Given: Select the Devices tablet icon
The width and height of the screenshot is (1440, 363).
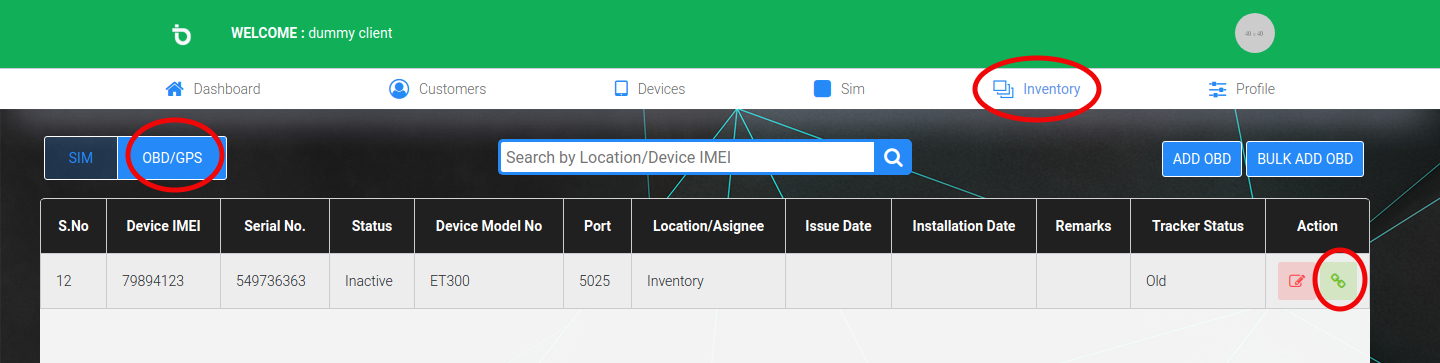Looking at the screenshot, I should tap(621, 89).
